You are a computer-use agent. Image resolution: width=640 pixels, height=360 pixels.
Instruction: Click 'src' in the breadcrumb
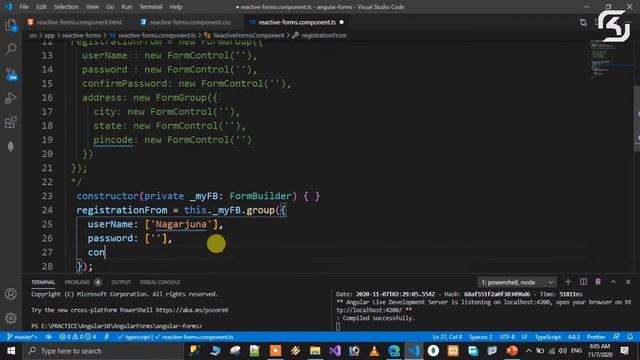point(33,36)
